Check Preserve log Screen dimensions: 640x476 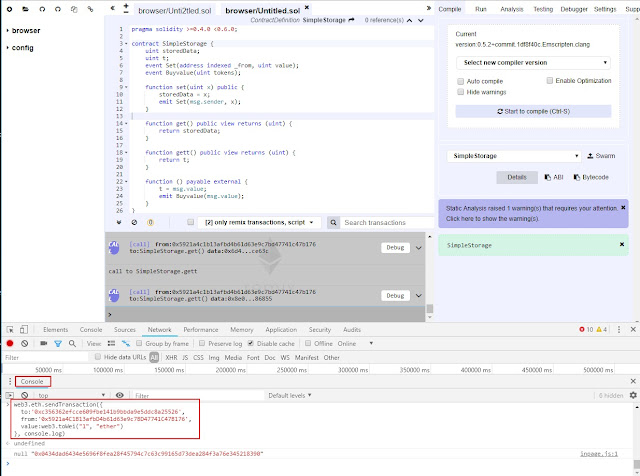pos(202,343)
